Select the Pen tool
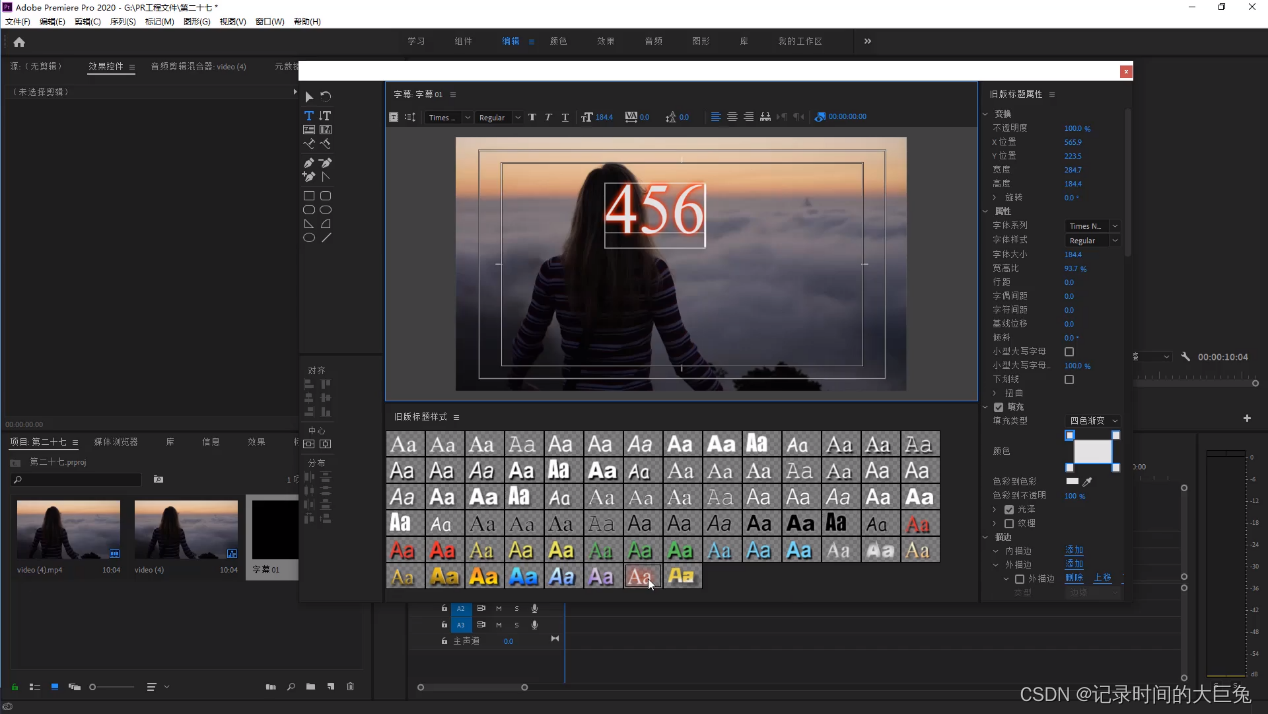The height and width of the screenshot is (714, 1268). click(309, 163)
